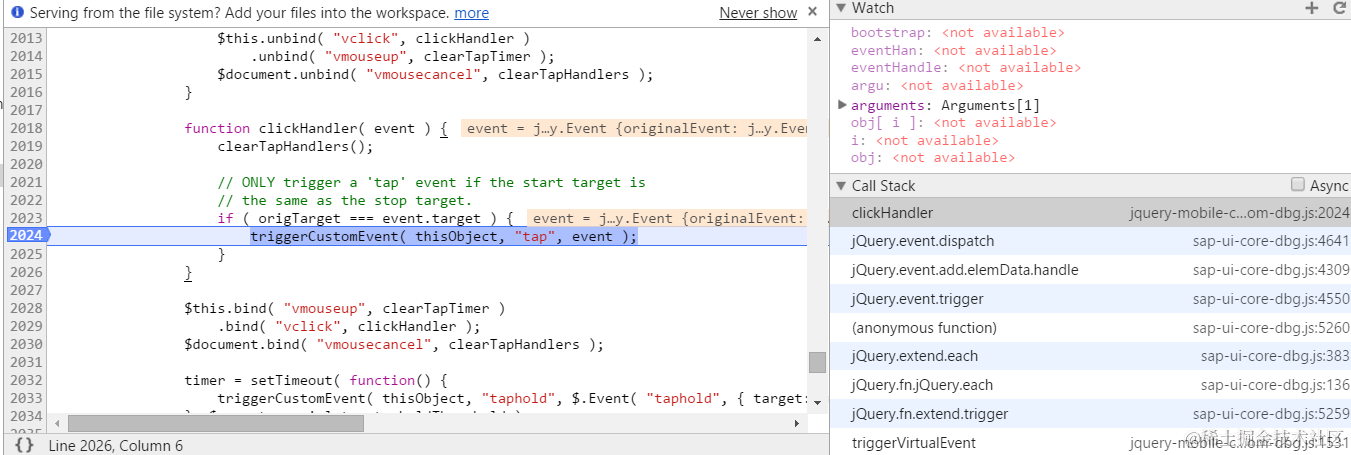This screenshot has height=455, width=1351.
Task: Click the 'timer = setTimeout' line
Action: pos(314,380)
